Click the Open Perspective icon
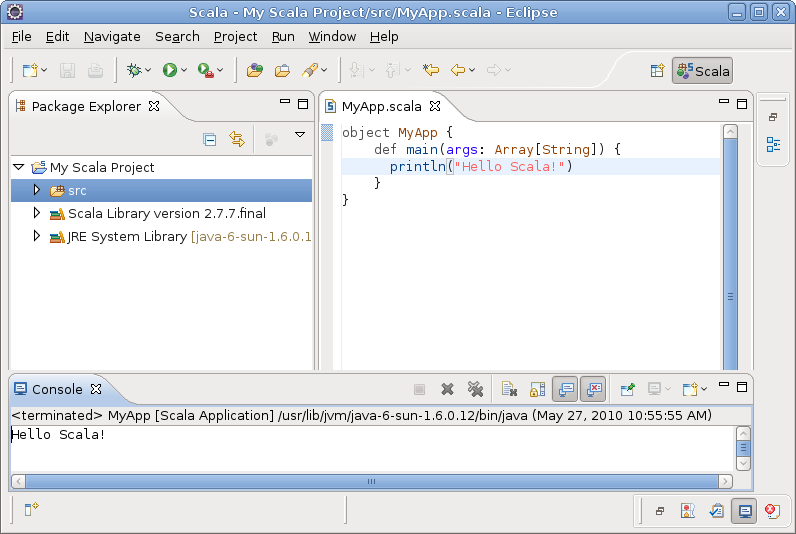 click(x=657, y=71)
